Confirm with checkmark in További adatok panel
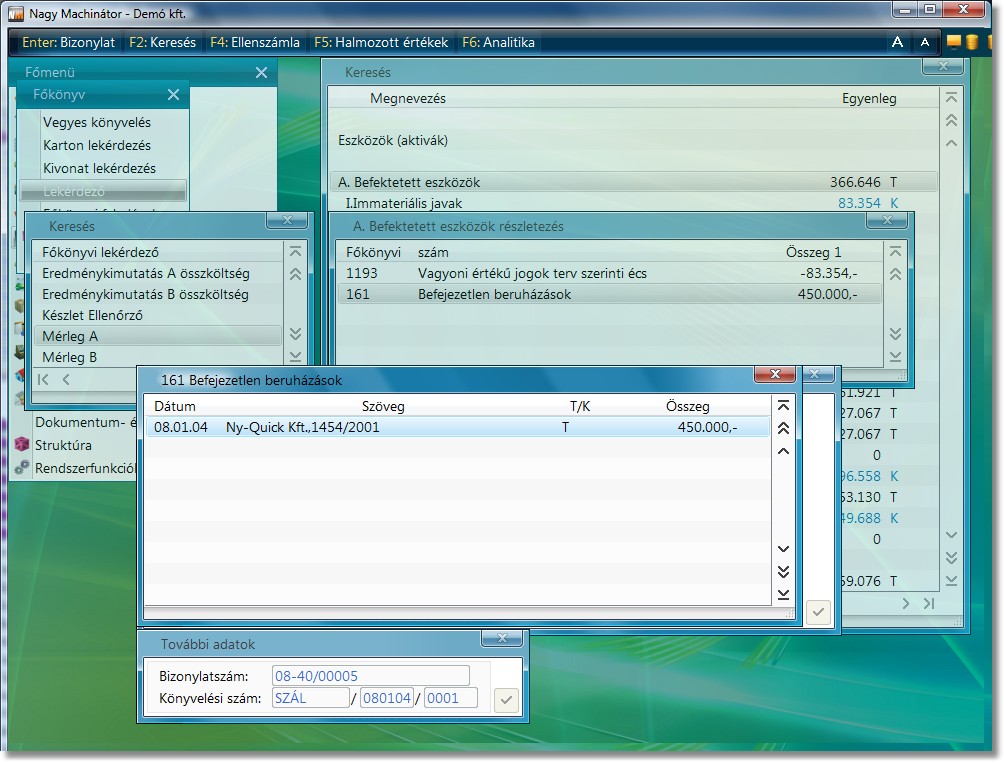This screenshot has height=763, width=1004. tap(507, 699)
